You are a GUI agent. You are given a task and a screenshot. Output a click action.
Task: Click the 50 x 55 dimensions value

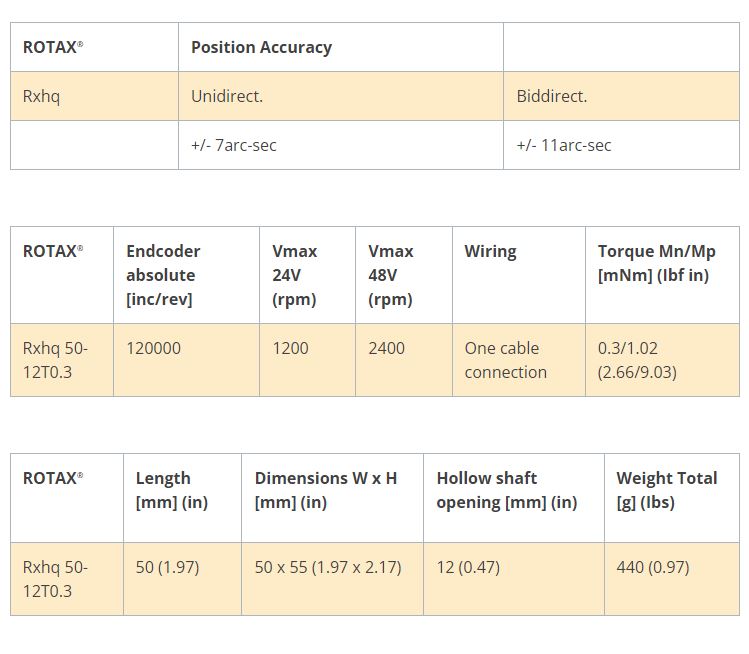click(x=327, y=567)
